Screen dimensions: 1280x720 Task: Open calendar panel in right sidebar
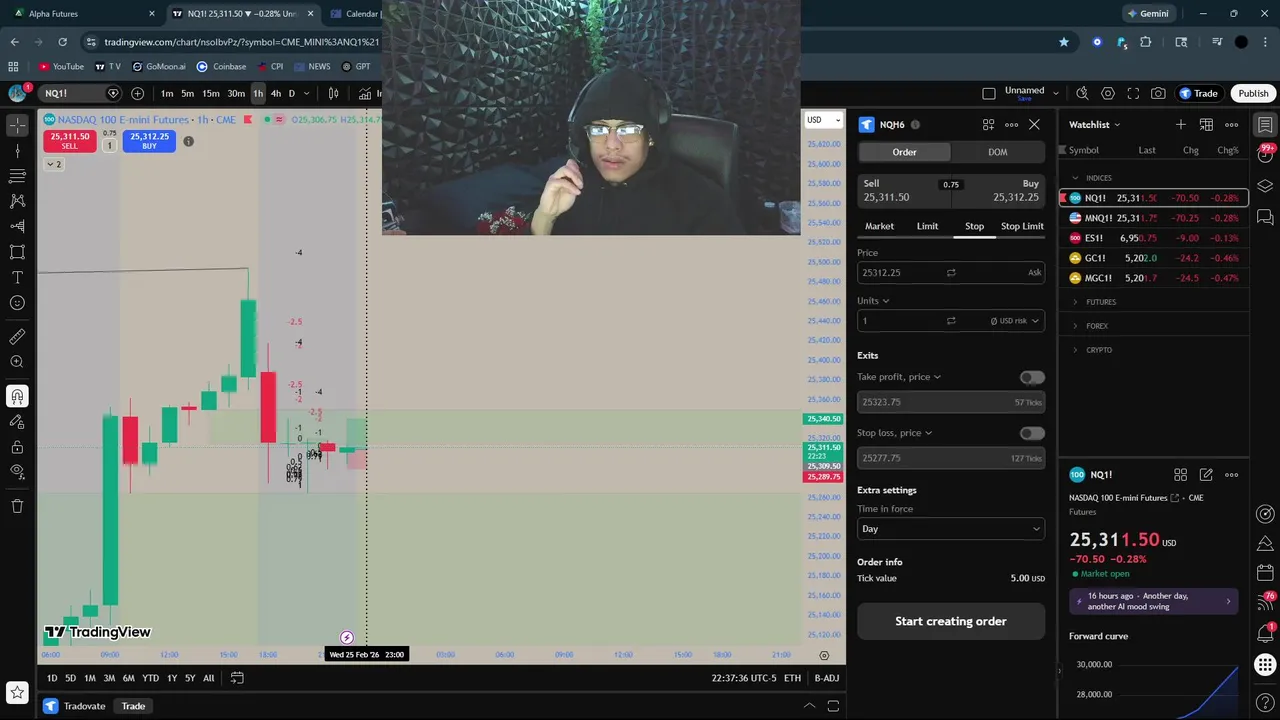(1265, 573)
